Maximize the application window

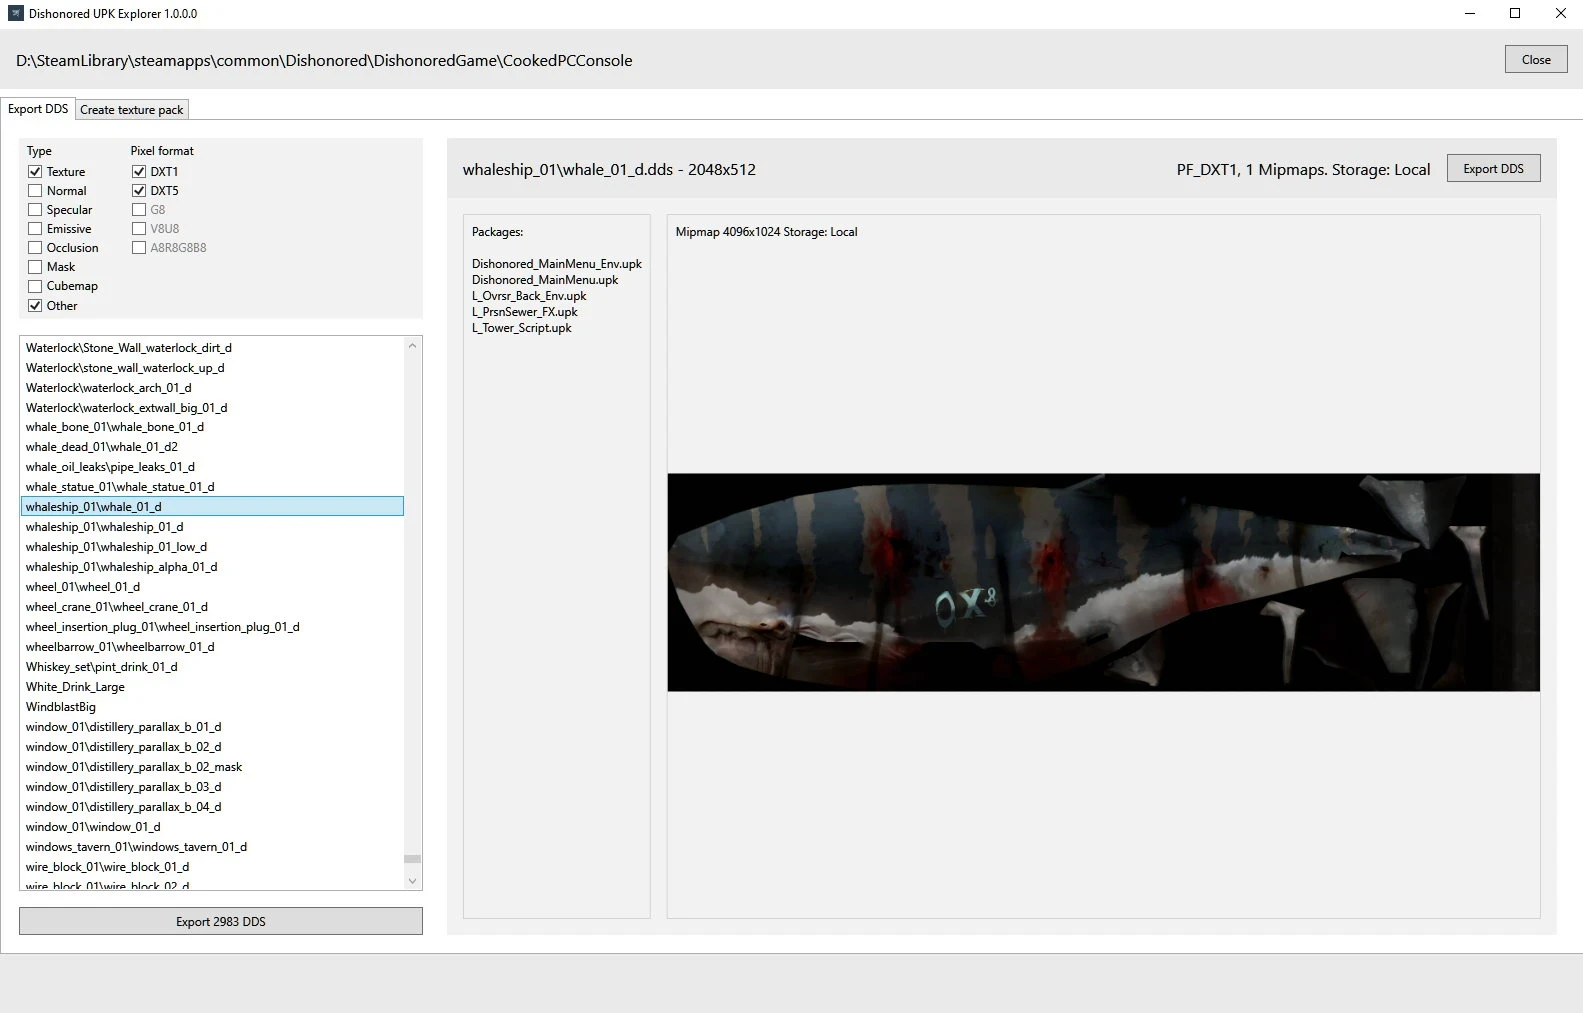pos(1514,14)
